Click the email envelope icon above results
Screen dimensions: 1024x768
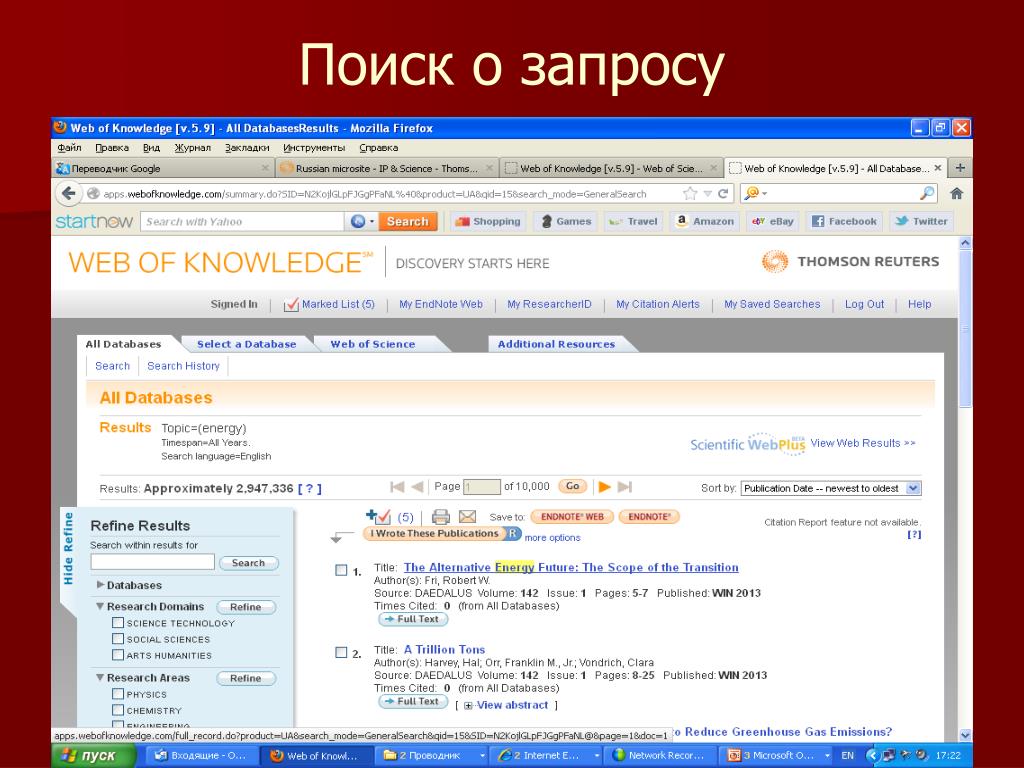pyautogui.click(x=468, y=517)
